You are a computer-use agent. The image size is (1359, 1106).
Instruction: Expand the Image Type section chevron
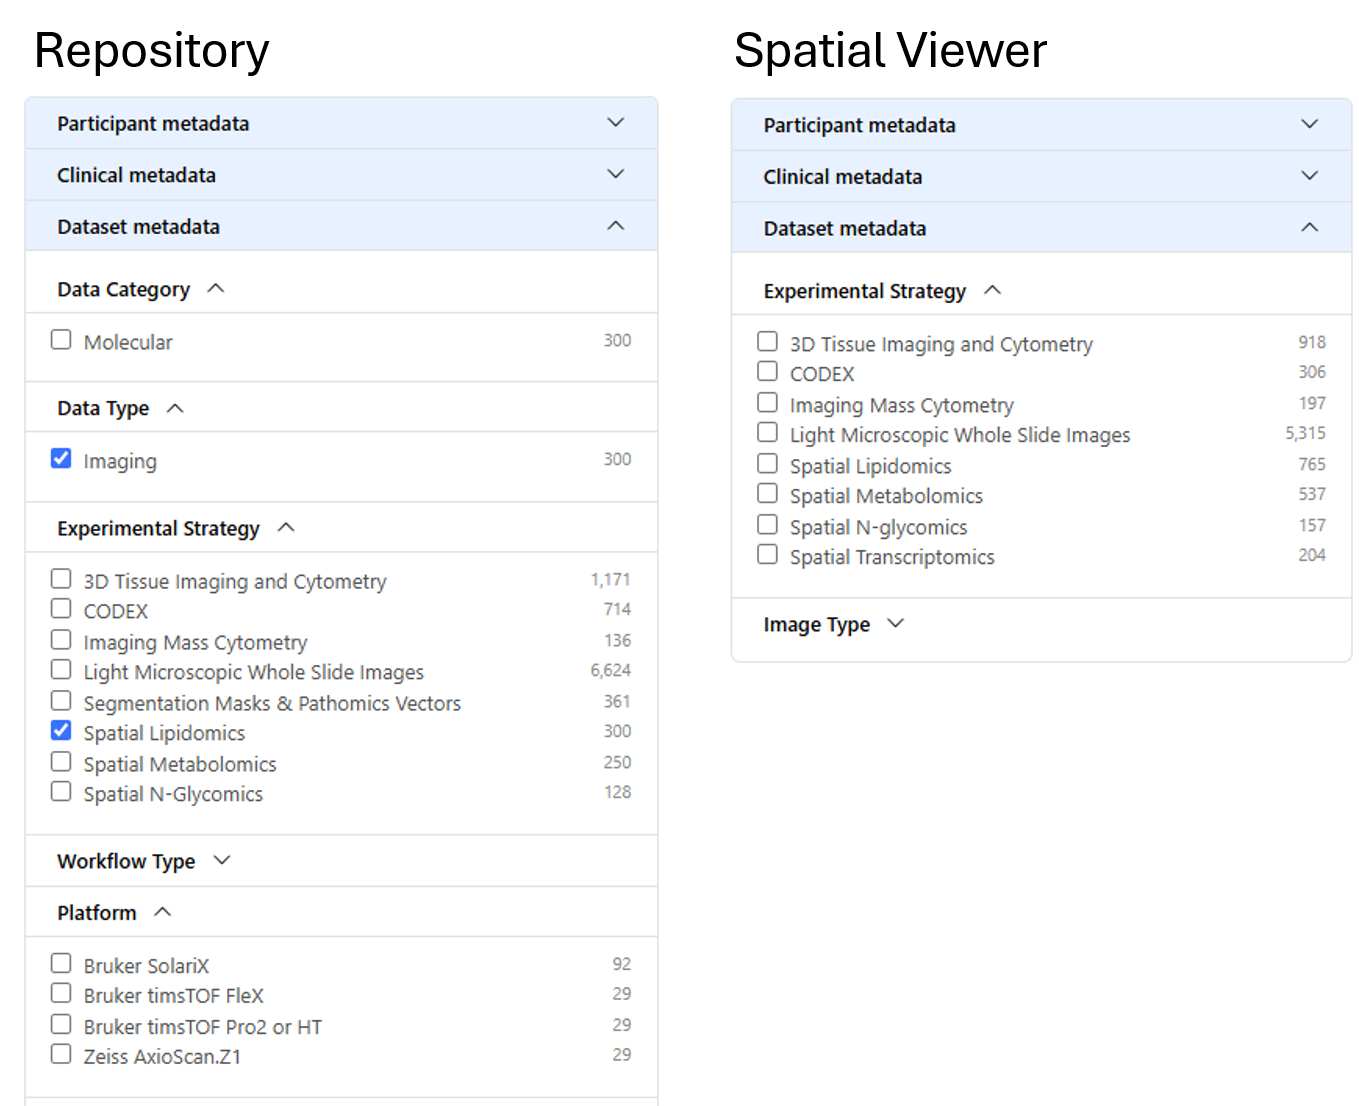click(896, 623)
